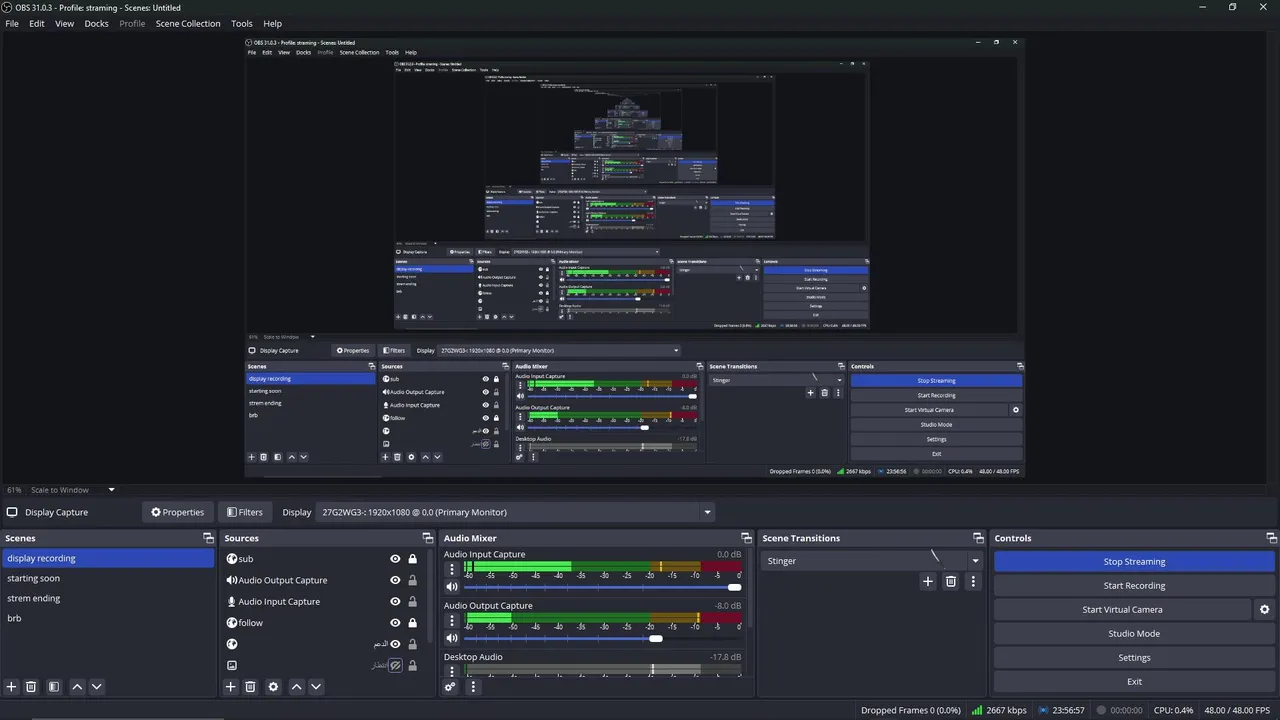The image size is (1280, 720).
Task: Open the File menu
Action: 12,23
